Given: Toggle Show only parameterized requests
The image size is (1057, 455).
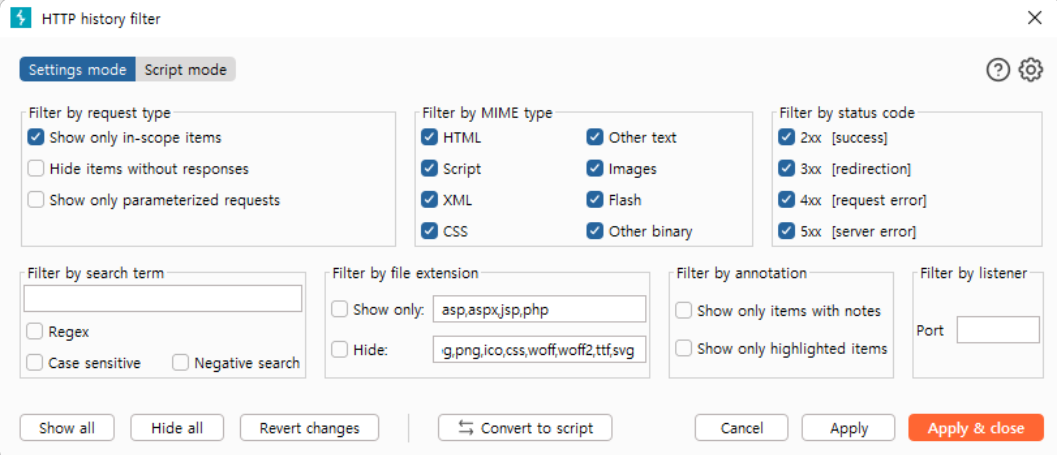Looking at the screenshot, I should 37,200.
